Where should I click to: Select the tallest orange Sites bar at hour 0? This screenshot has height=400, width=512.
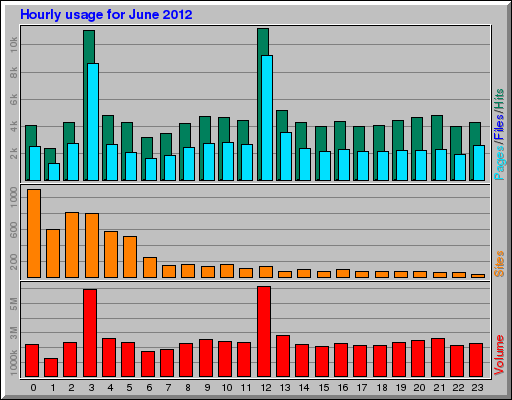(x=34, y=233)
